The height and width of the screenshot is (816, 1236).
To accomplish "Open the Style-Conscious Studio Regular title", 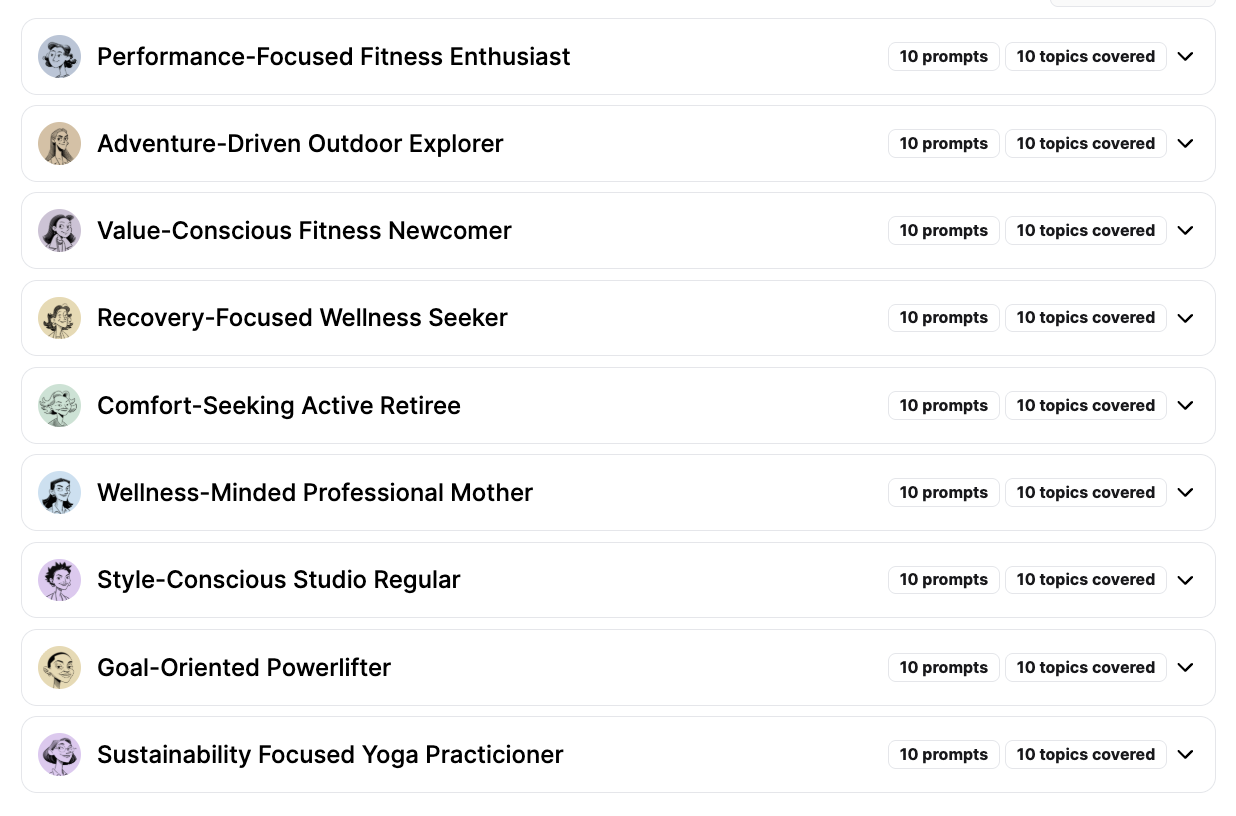I will (279, 580).
